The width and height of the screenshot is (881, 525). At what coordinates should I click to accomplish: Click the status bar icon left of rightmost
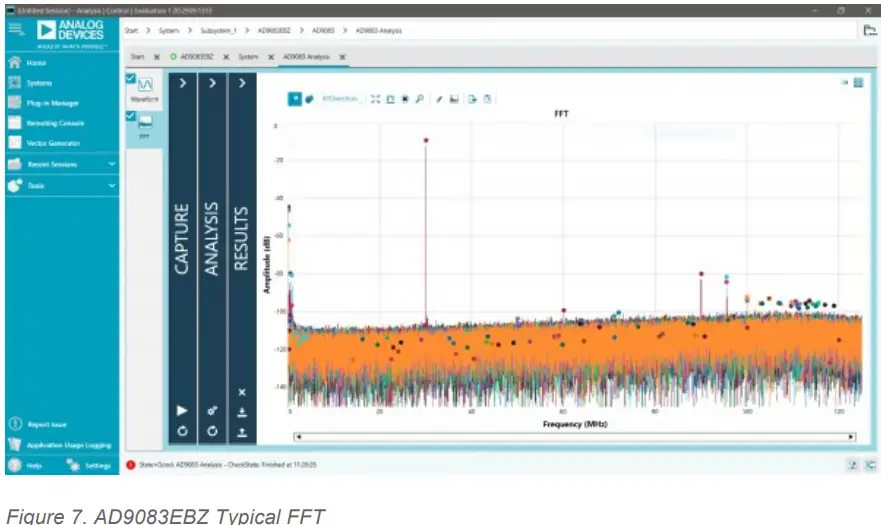(x=852, y=465)
